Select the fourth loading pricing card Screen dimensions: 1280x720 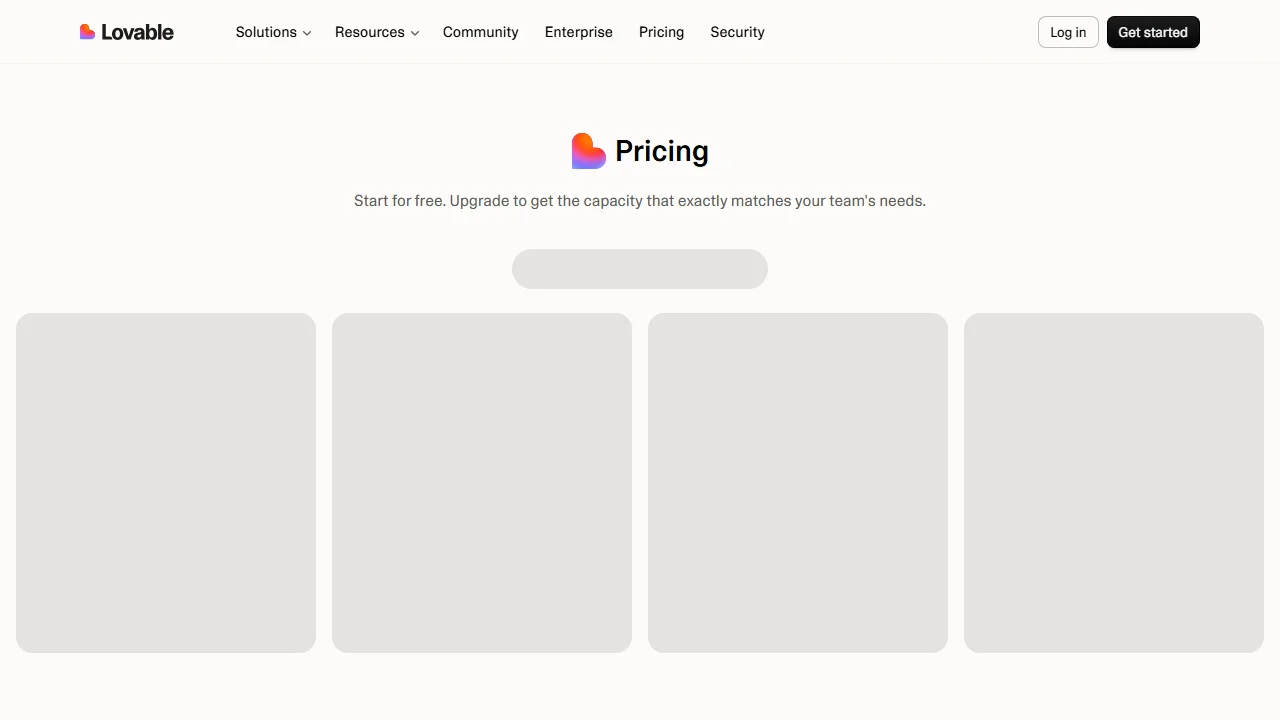[x=1114, y=483]
